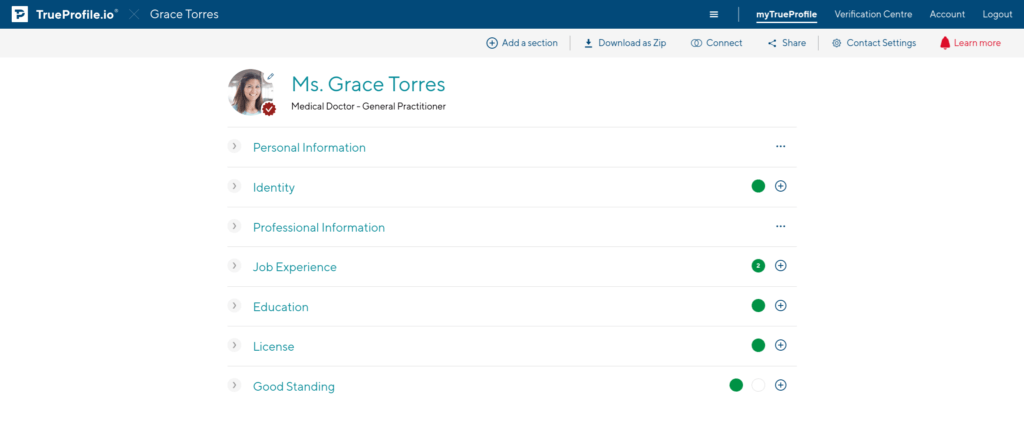Click Medical Doctor - General Practitioner text

(368, 107)
